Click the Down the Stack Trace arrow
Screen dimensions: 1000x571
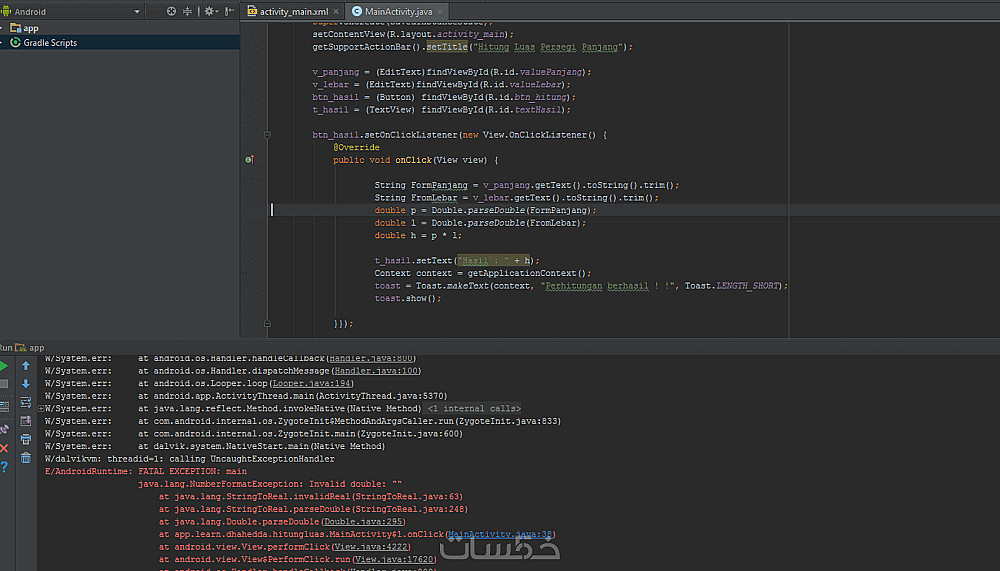(x=26, y=384)
